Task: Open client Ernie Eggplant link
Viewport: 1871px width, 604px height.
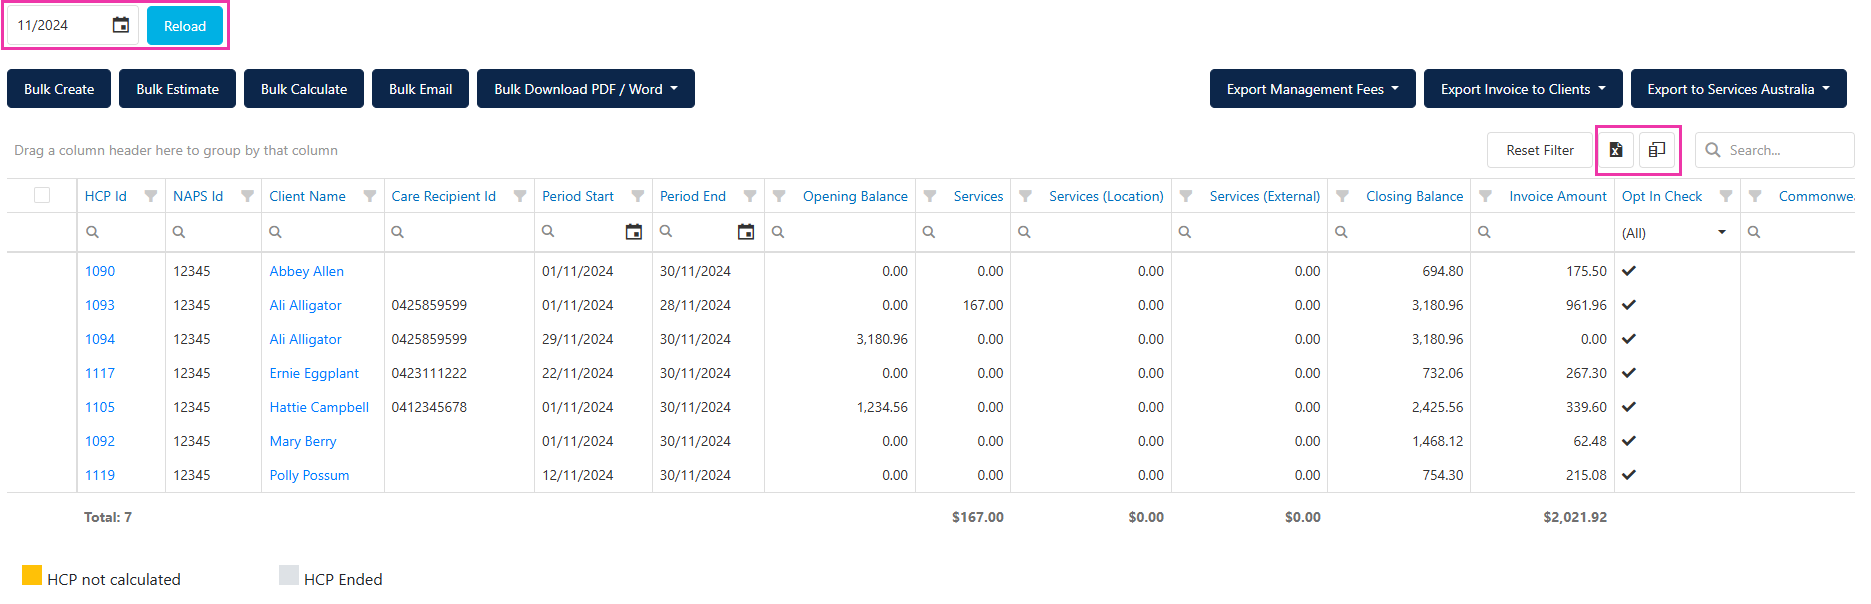Action: 314,373
